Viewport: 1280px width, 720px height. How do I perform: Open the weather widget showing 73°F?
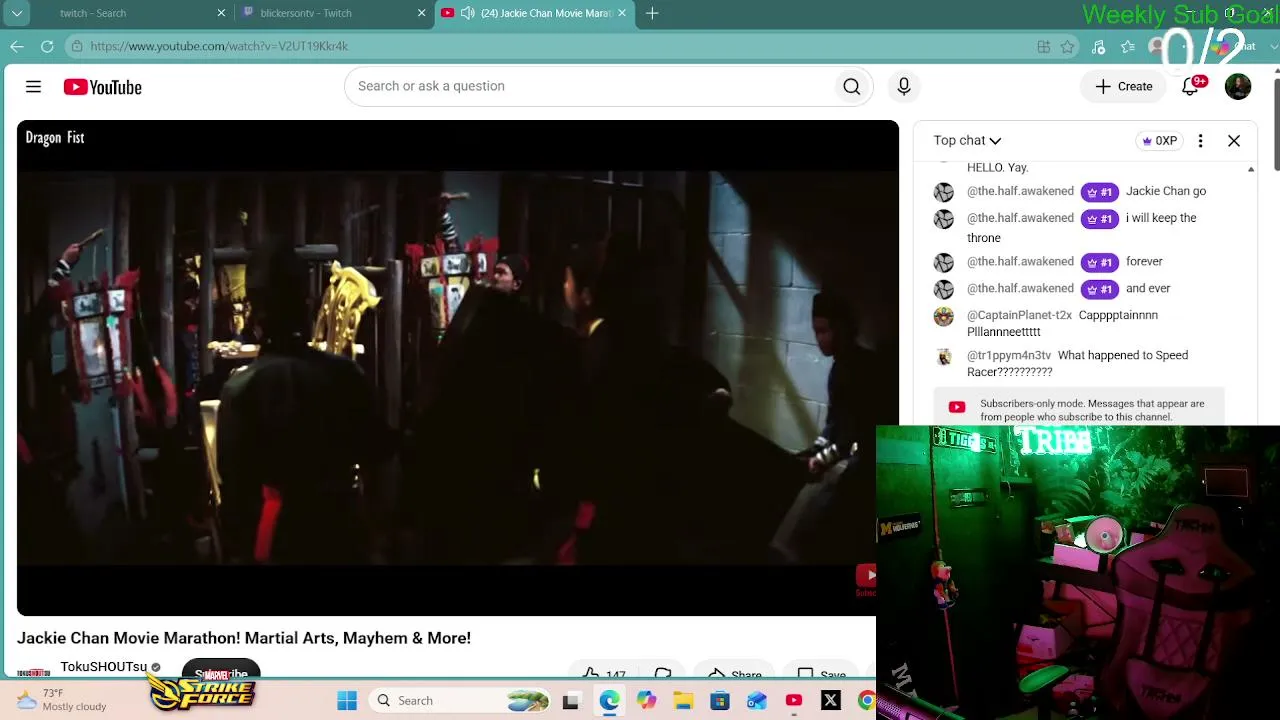(62, 700)
